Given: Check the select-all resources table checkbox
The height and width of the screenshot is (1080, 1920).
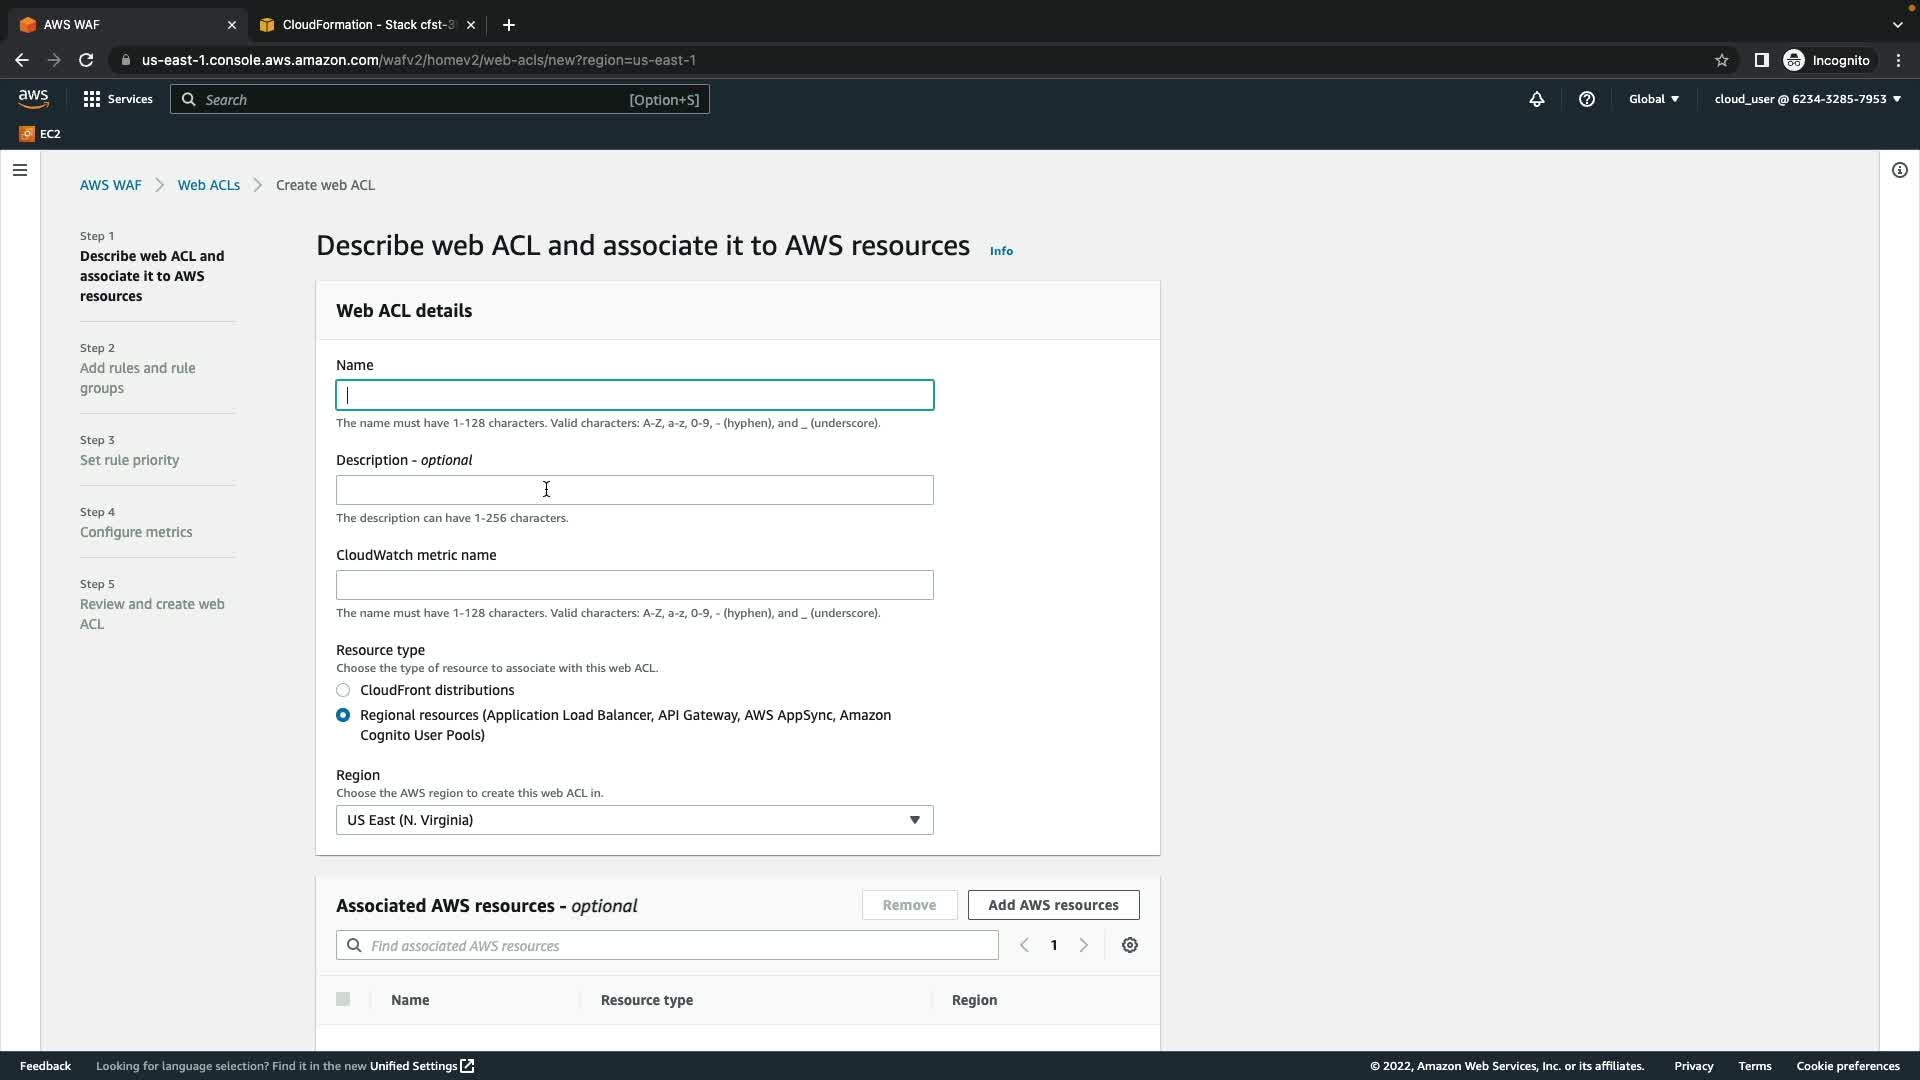Looking at the screenshot, I should point(343,999).
